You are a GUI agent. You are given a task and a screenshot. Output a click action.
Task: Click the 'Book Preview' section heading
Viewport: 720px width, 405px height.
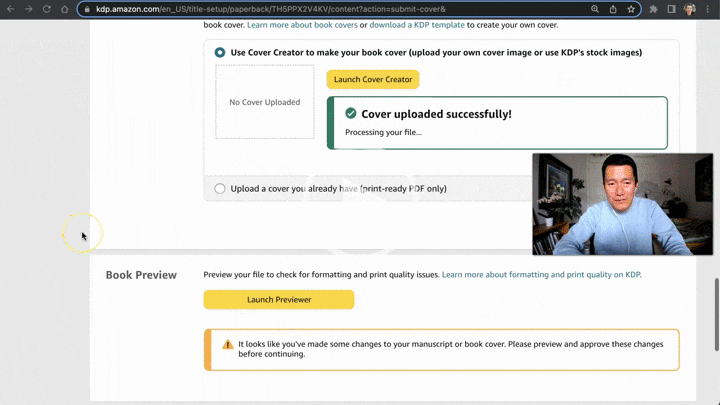(x=141, y=275)
